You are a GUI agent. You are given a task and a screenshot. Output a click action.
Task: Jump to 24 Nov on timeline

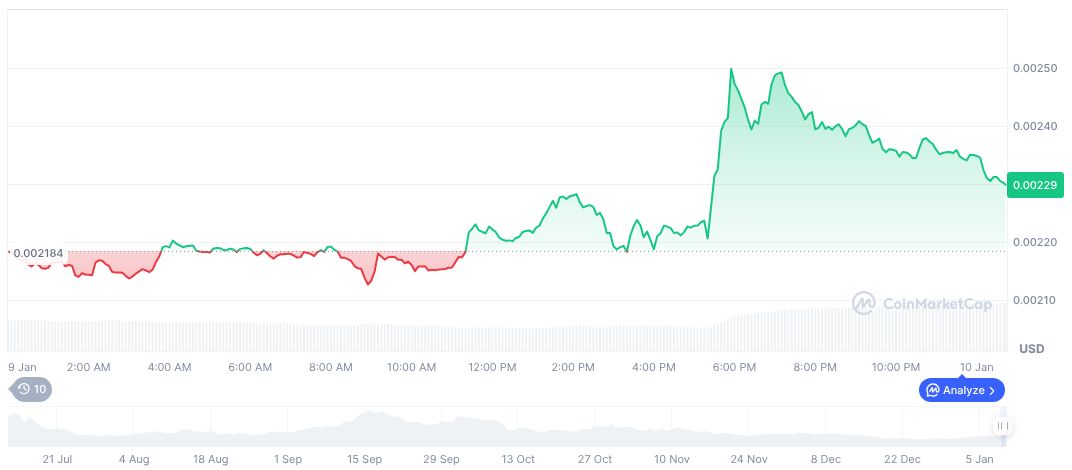pyautogui.click(x=748, y=459)
